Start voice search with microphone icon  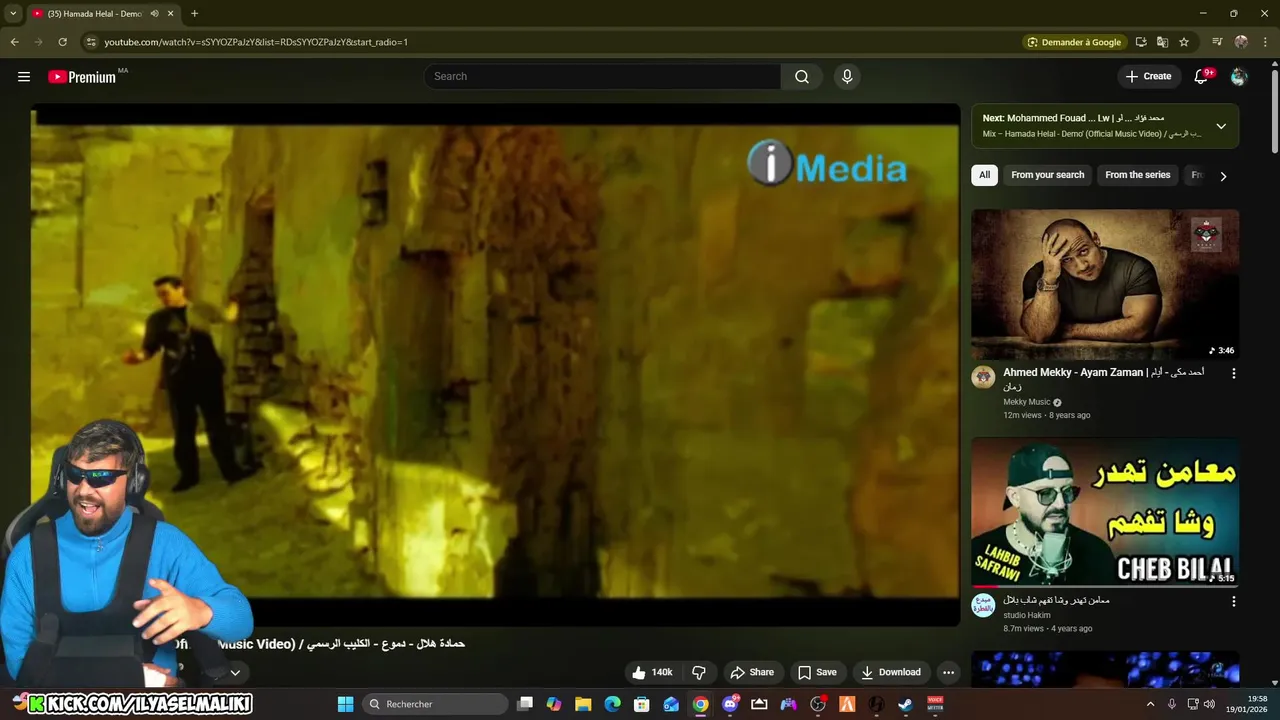847,77
